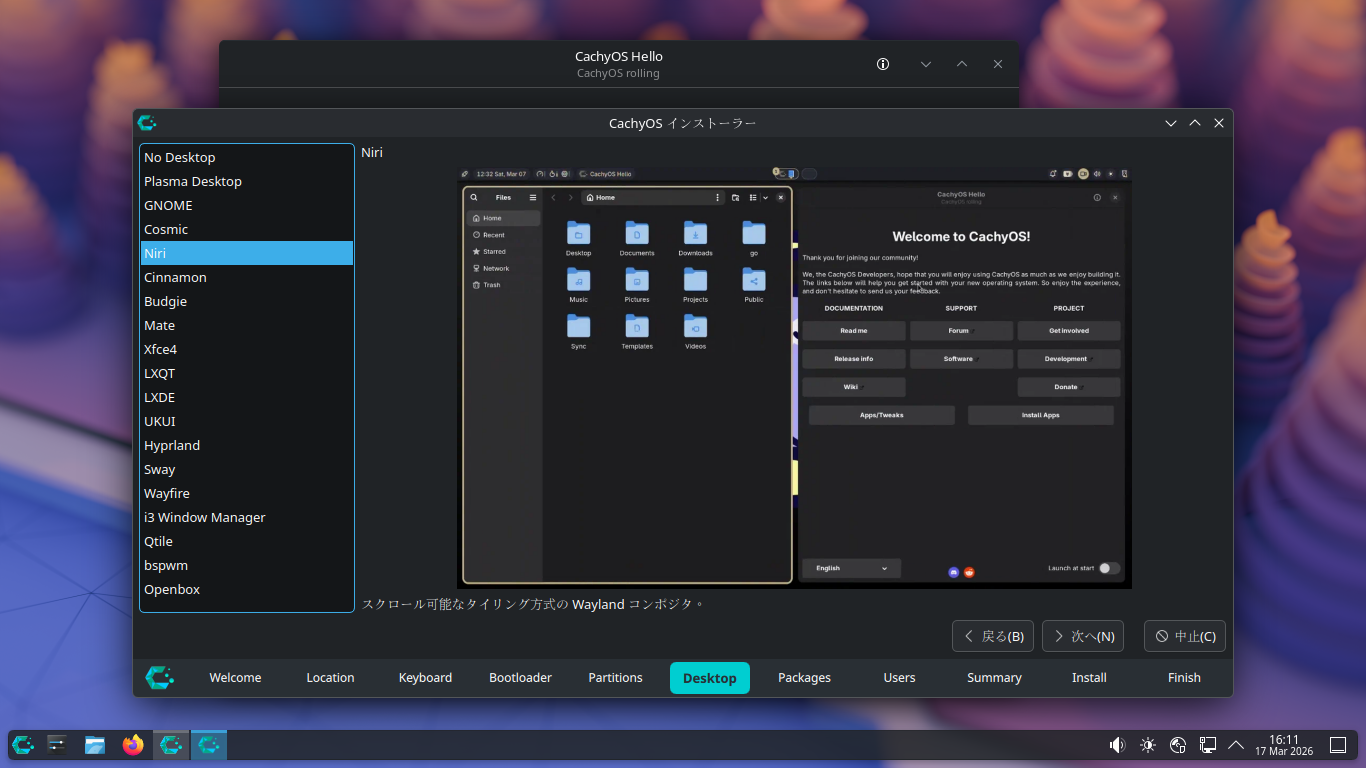
Task: Click the 戻る(B) back button
Action: click(x=993, y=636)
